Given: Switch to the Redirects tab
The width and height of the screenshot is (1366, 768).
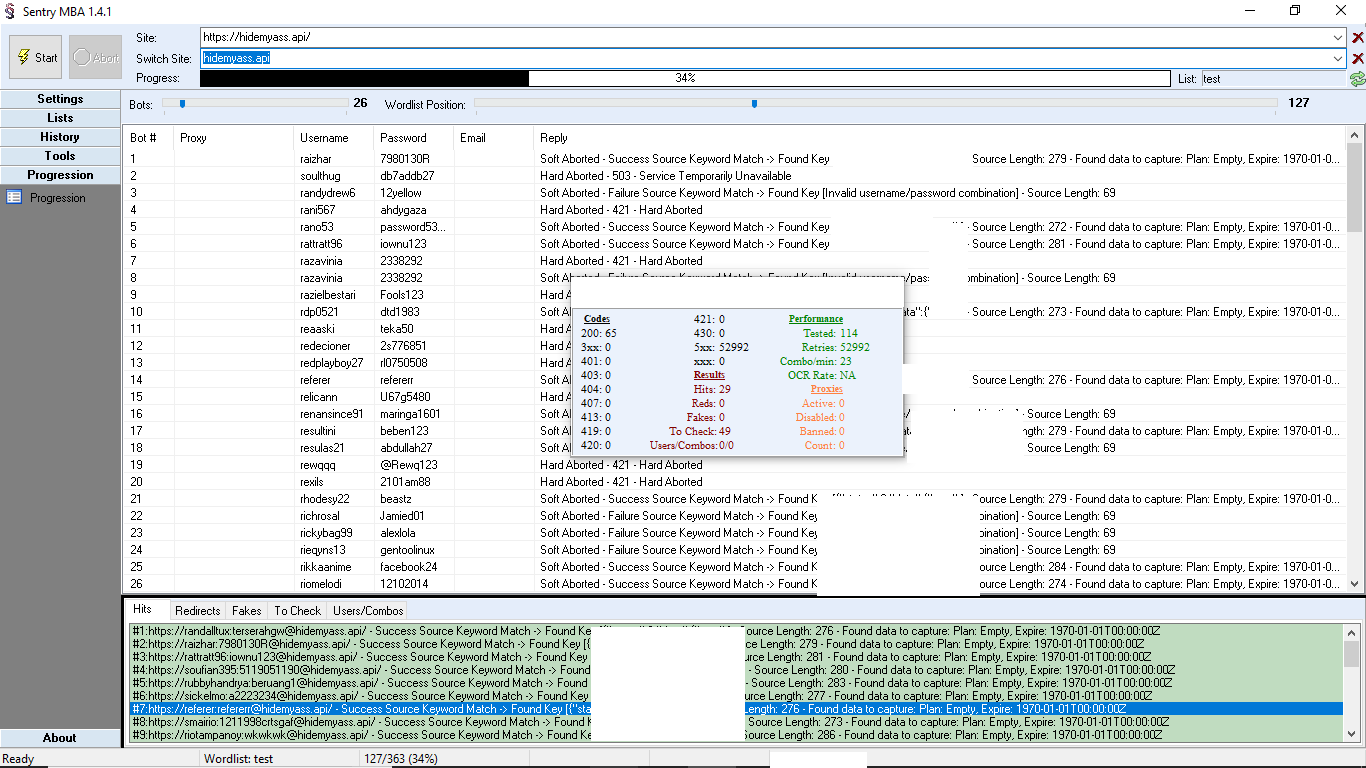Looking at the screenshot, I should tap(197, 610).
